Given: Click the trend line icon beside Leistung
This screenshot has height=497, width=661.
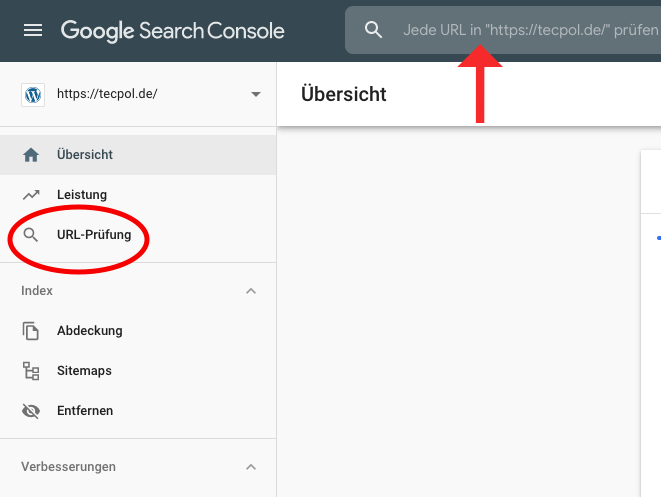Looking at the screenshot, I should tap(31, 195).
